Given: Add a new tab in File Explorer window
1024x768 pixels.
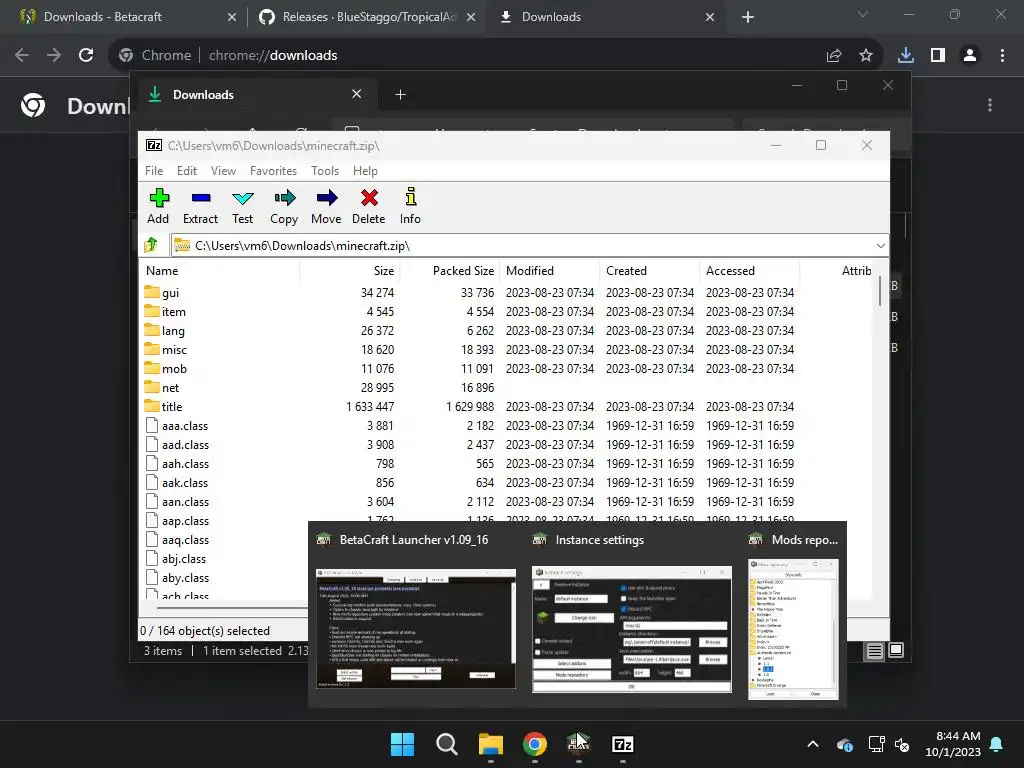Looking at the screenshot, I should pos(400,95).
